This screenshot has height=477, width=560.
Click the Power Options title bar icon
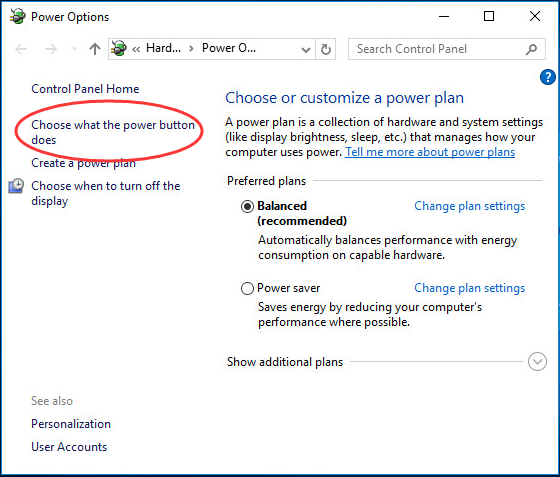click(18, 16)
